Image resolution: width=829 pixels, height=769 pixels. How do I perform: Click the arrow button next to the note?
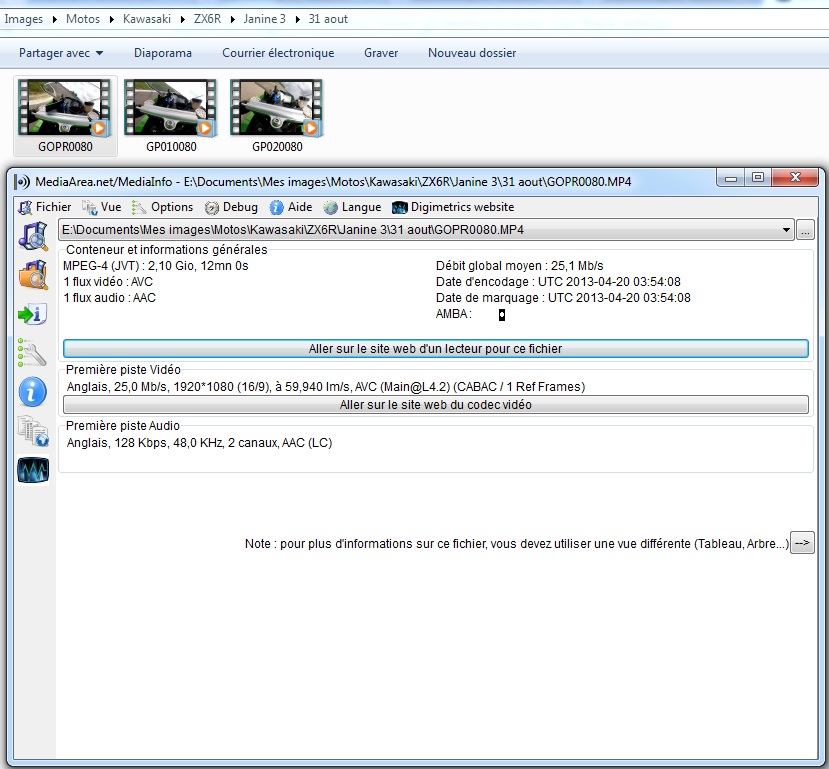tap(802, 543)
